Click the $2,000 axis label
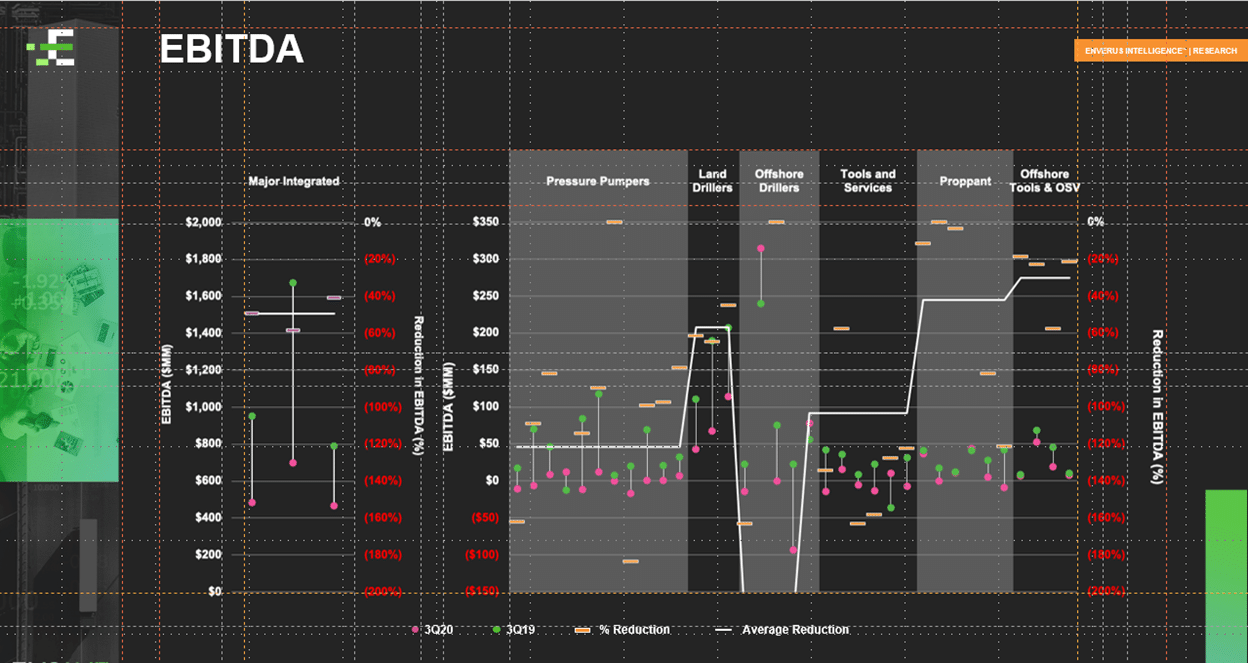This screenshot has height=663, width=1248. [x=204, y=222]
